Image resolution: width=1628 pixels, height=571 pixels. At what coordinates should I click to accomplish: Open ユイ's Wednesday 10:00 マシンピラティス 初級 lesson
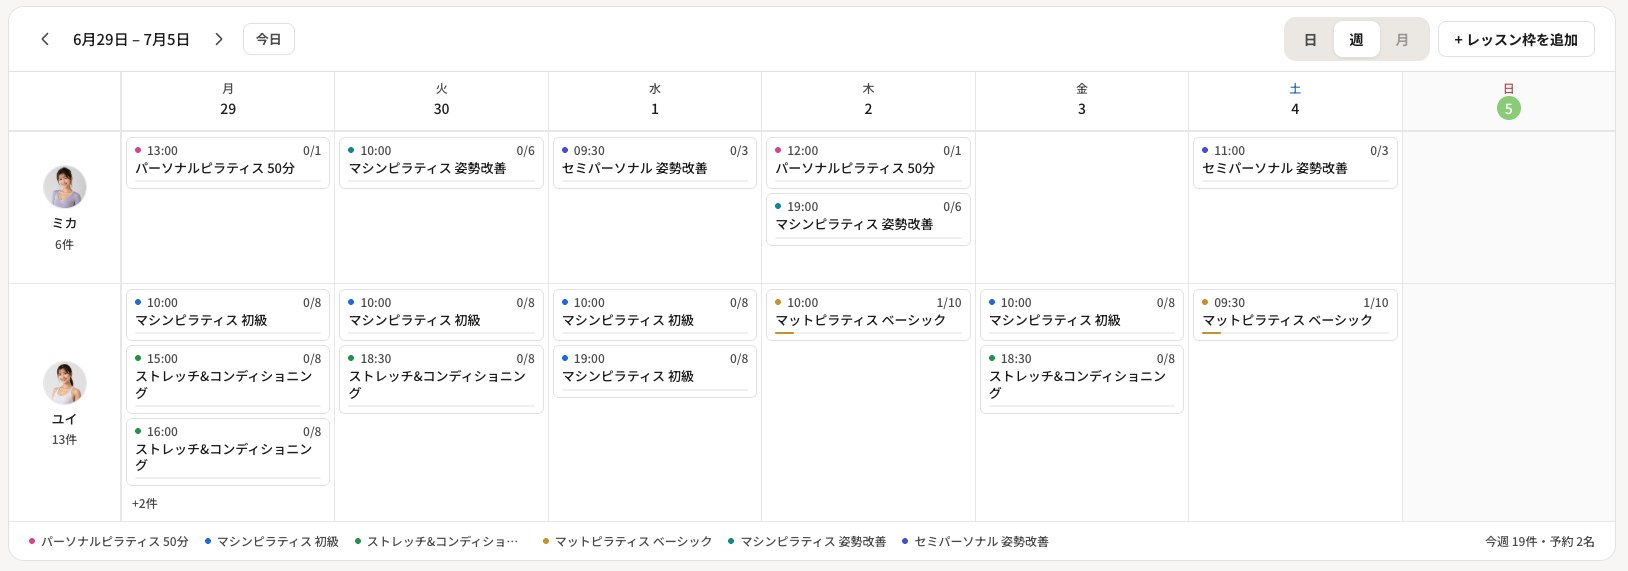click(655, 315)
